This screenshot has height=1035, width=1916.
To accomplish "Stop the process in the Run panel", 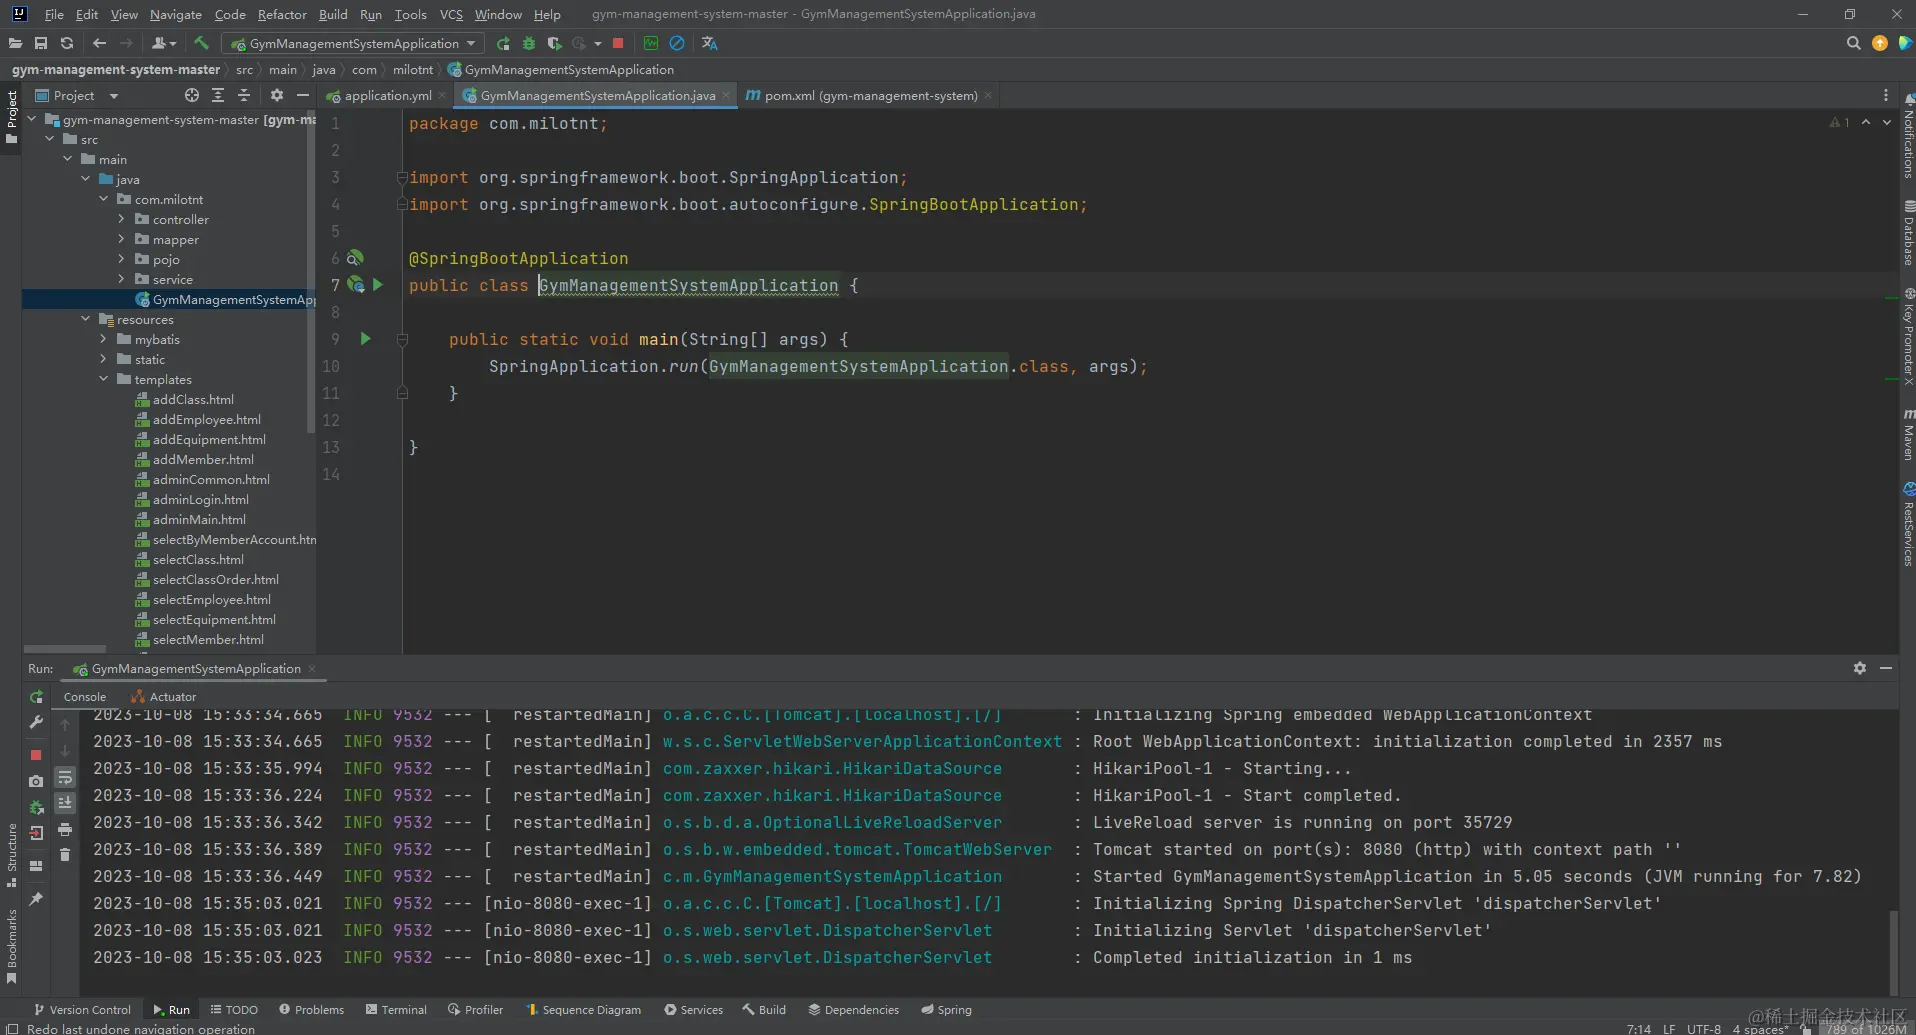I will pyautogui.click(x=36, y=755).
